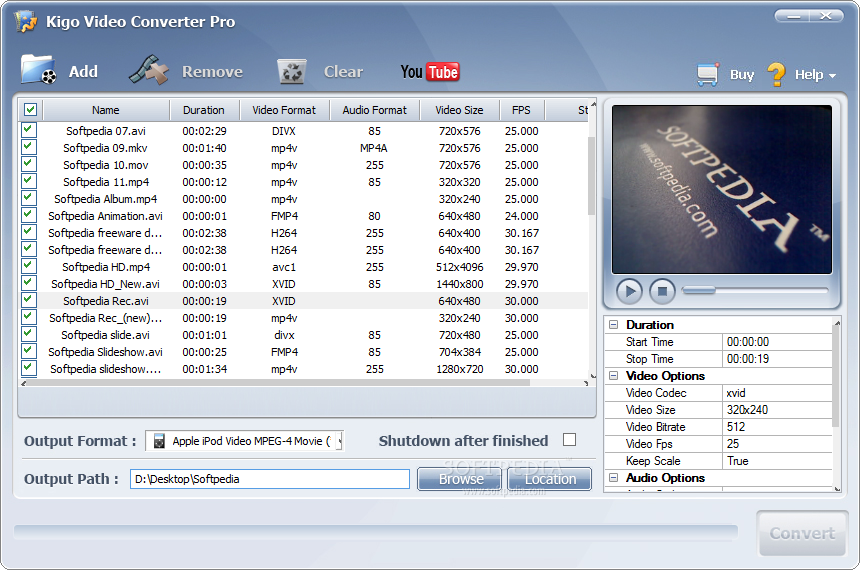860x570 pixels.
Task: Click the Convert button
Action: pyautogui.click(x=802, y=533)
